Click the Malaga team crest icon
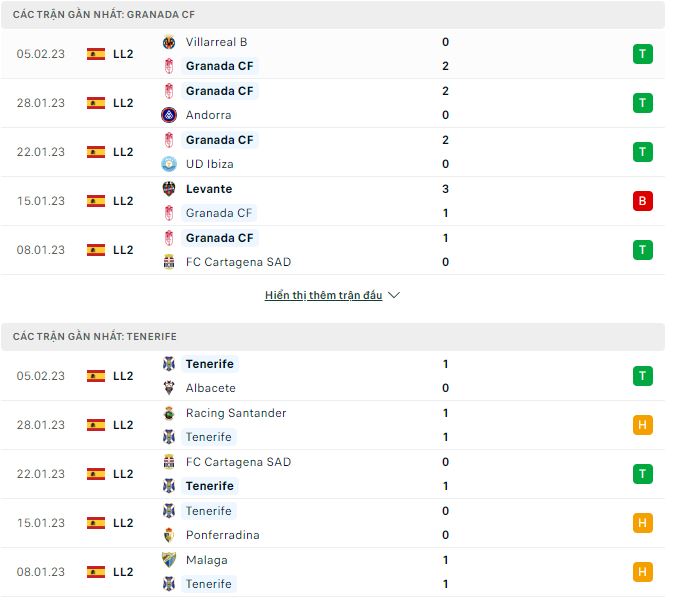The width and height of the screenshot is (674, 602). pos(169,560)
